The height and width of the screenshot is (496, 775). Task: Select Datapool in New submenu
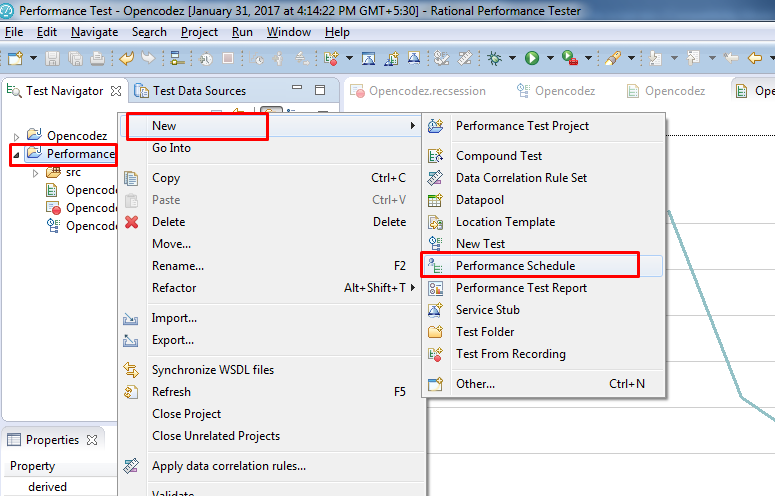click(x=543, y=200)
